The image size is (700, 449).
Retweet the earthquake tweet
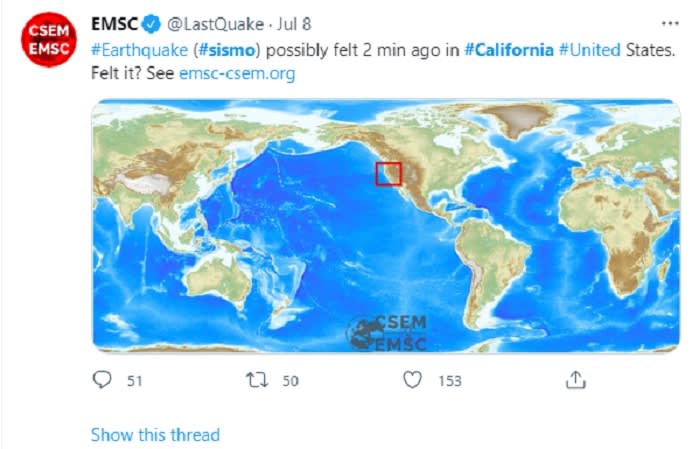[x=260, y=380]
